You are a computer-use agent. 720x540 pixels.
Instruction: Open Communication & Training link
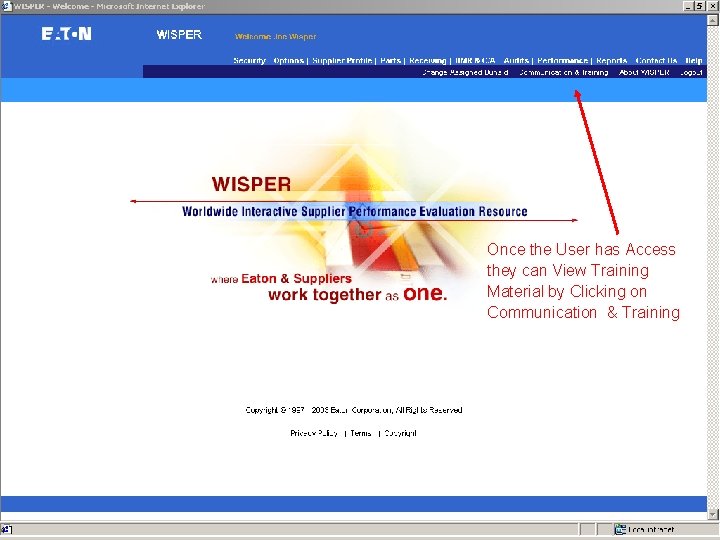tap(564, 73)
